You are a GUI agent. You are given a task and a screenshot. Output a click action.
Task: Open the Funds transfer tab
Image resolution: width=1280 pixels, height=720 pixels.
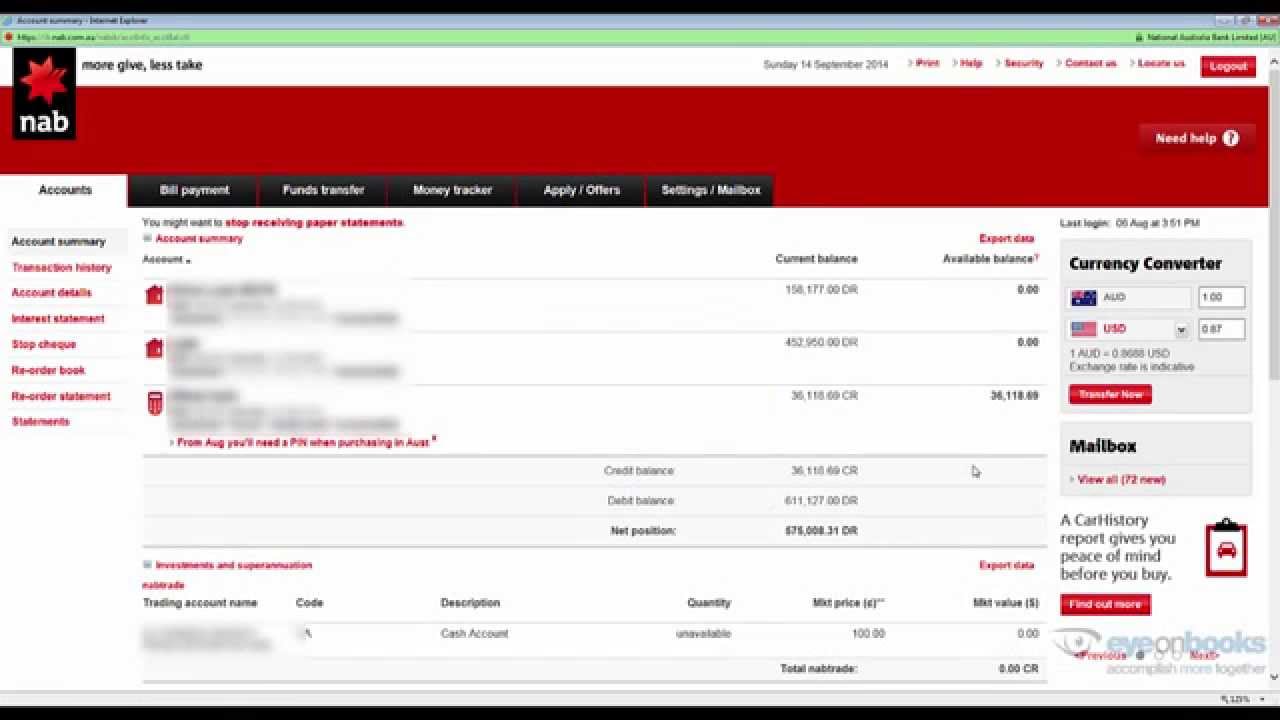coord(323,190)
